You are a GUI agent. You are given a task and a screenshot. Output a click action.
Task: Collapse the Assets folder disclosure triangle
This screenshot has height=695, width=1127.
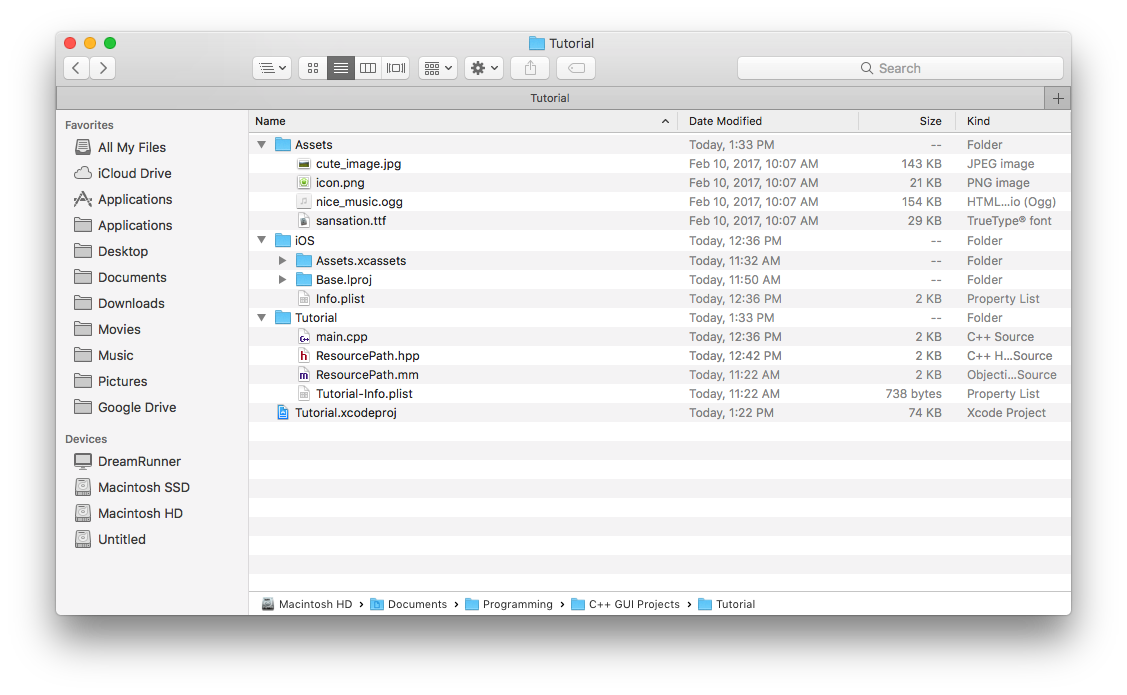coord(261,144)
